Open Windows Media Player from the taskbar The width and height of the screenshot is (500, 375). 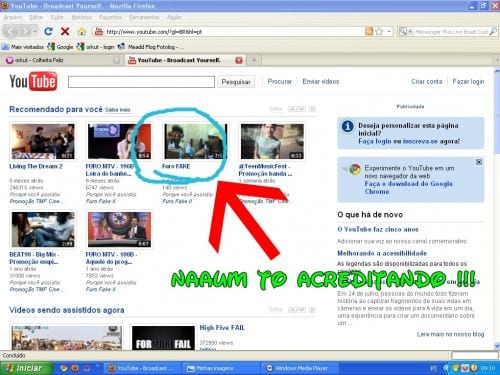(x=298, y=368)
